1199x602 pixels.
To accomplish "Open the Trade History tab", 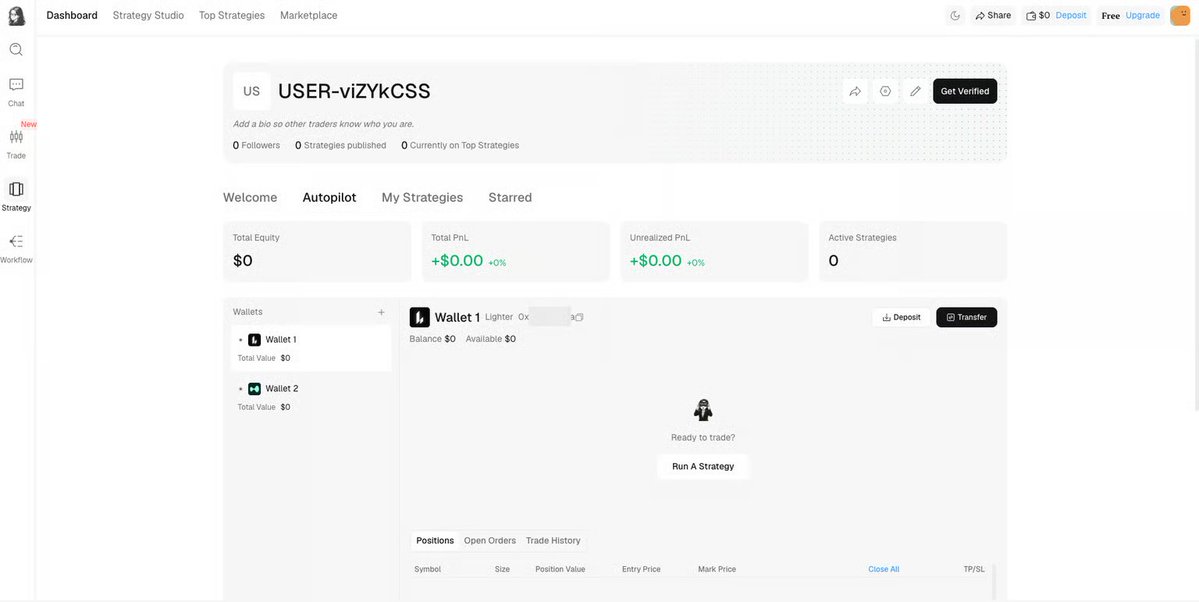I will click(x=553, y=541).
